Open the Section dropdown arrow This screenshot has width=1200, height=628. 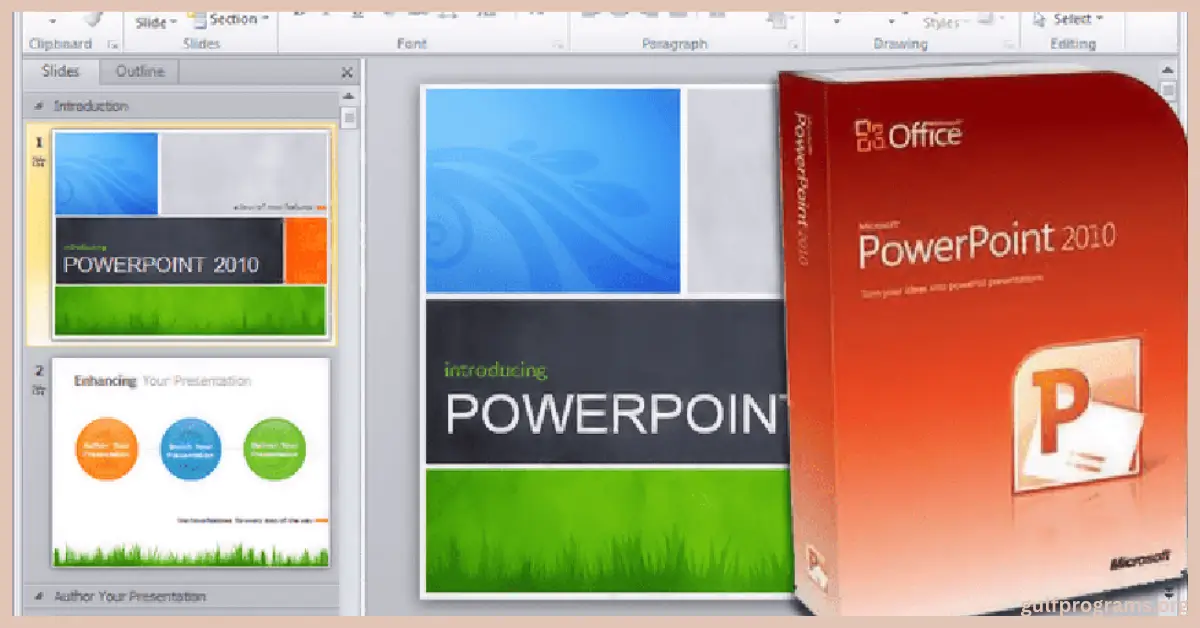pos(266,20)
